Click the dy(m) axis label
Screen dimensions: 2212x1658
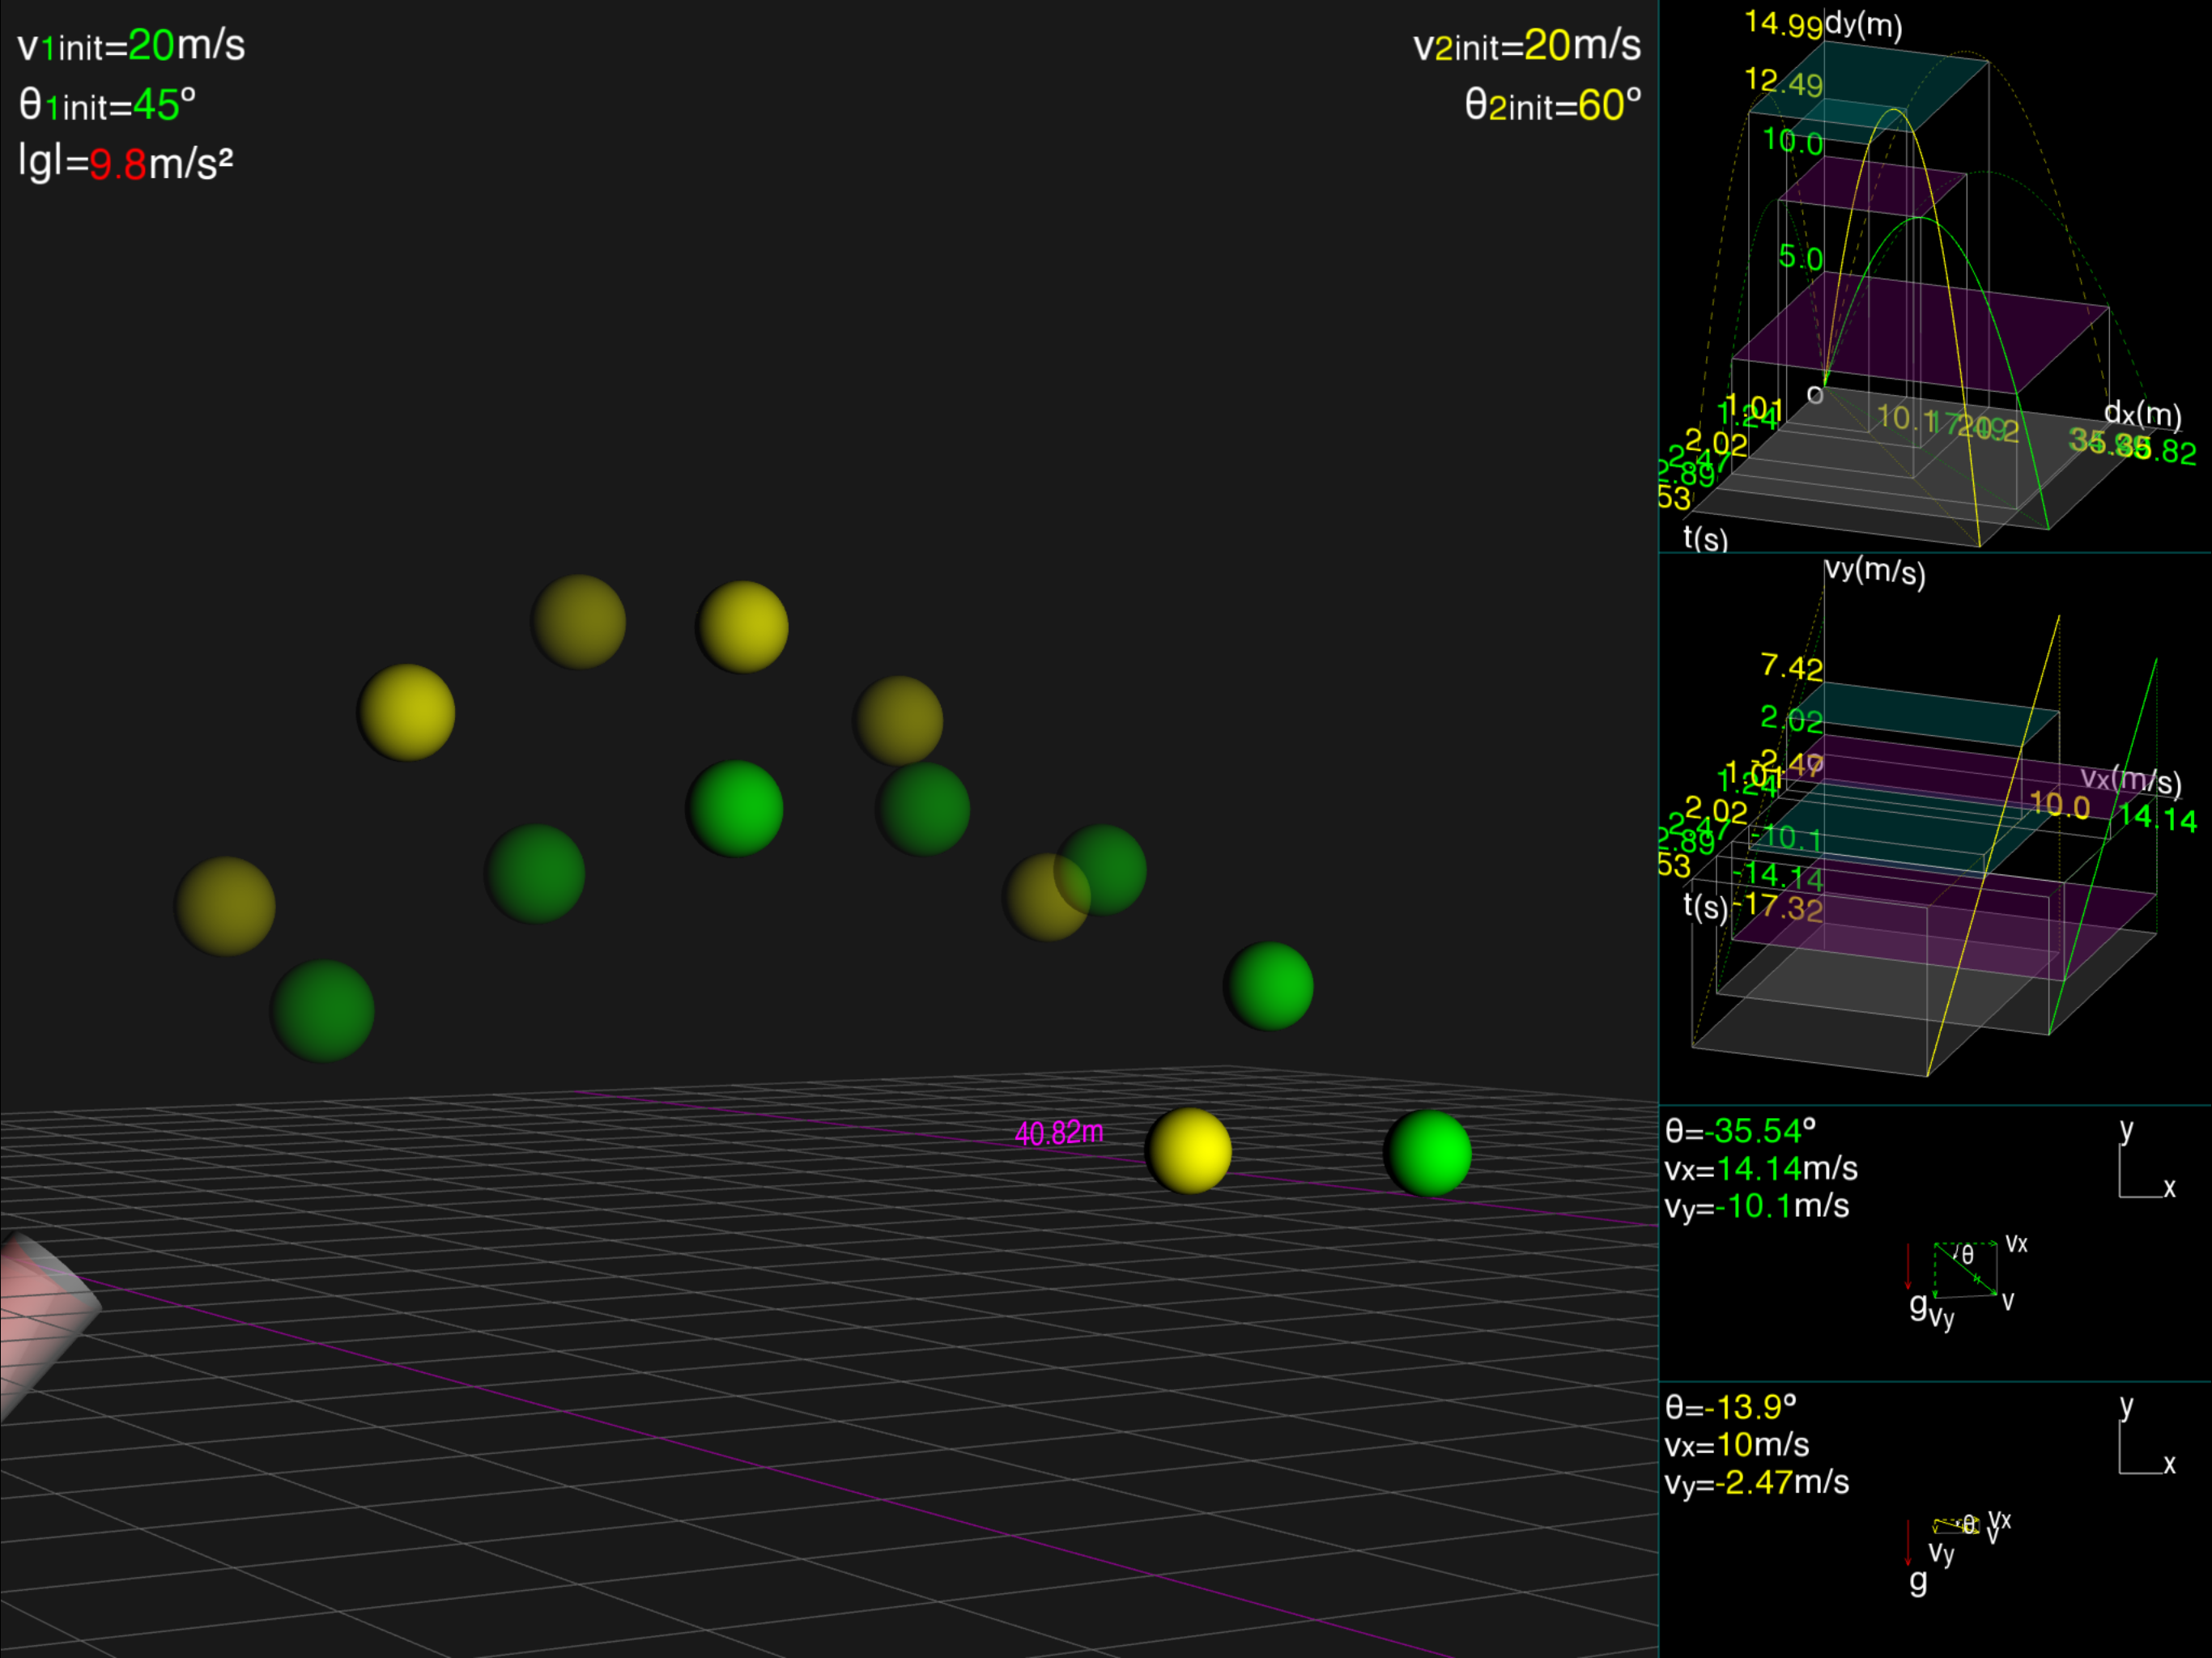click(x=1863, y=24)
